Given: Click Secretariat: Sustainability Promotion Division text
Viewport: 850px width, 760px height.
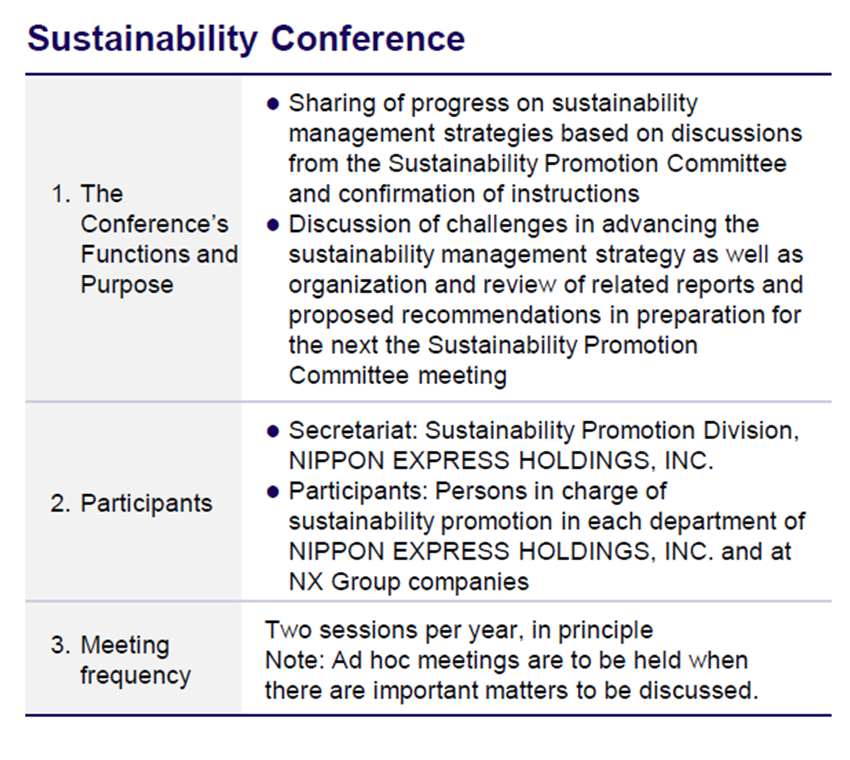Looking at the screenshot, I should coord(544,431).
